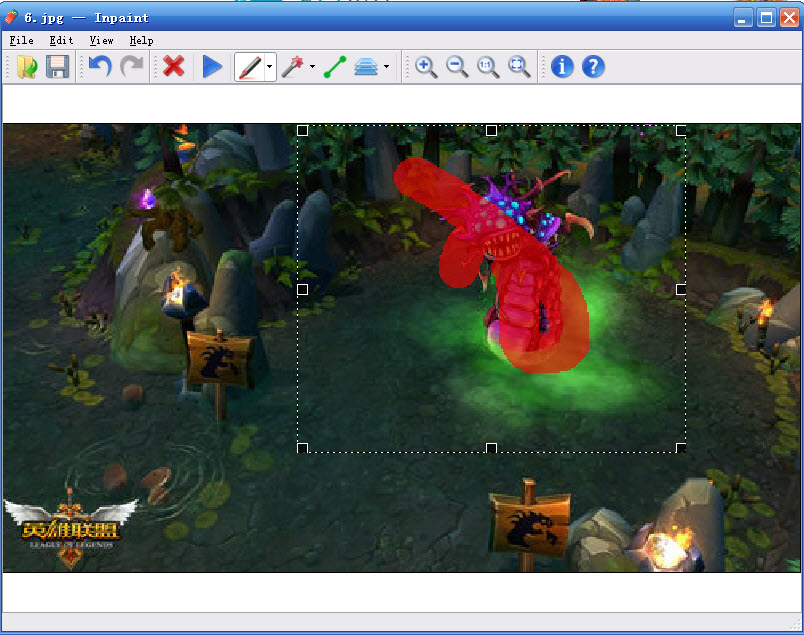Screen dimensions: 804x635
Task: Minimize the Inpaint window
Action: [742, 18]
